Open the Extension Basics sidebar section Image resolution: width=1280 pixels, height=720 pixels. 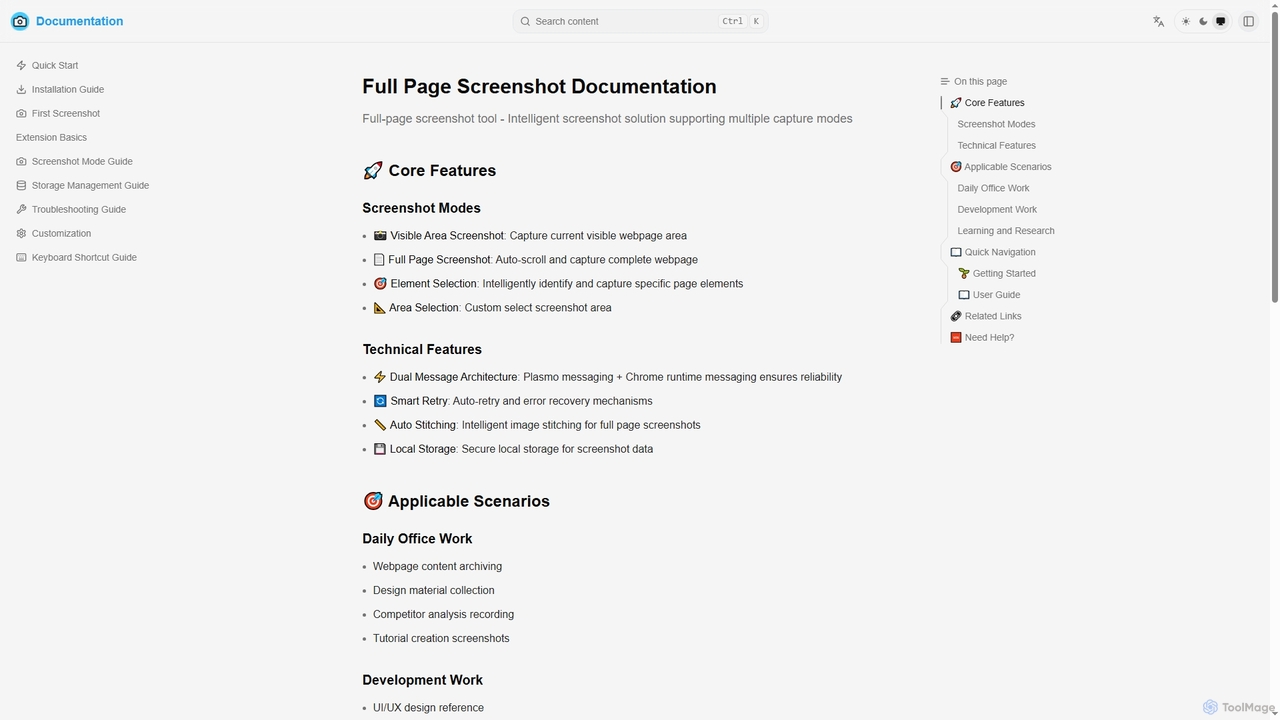pos(51,137)
